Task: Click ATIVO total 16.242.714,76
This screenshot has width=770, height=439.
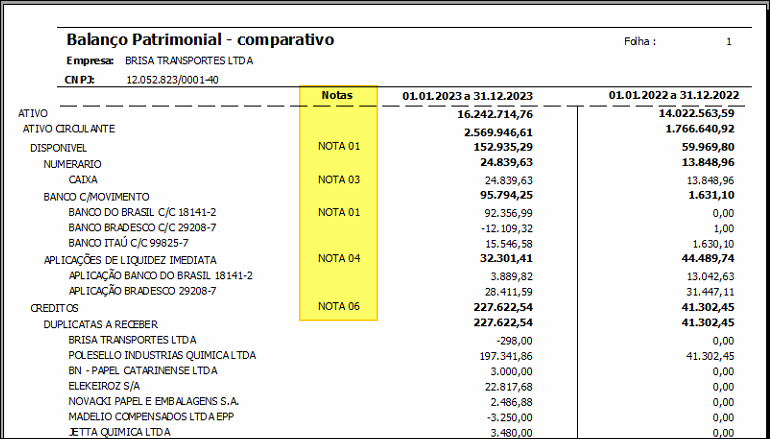Action: pos(495,114)
